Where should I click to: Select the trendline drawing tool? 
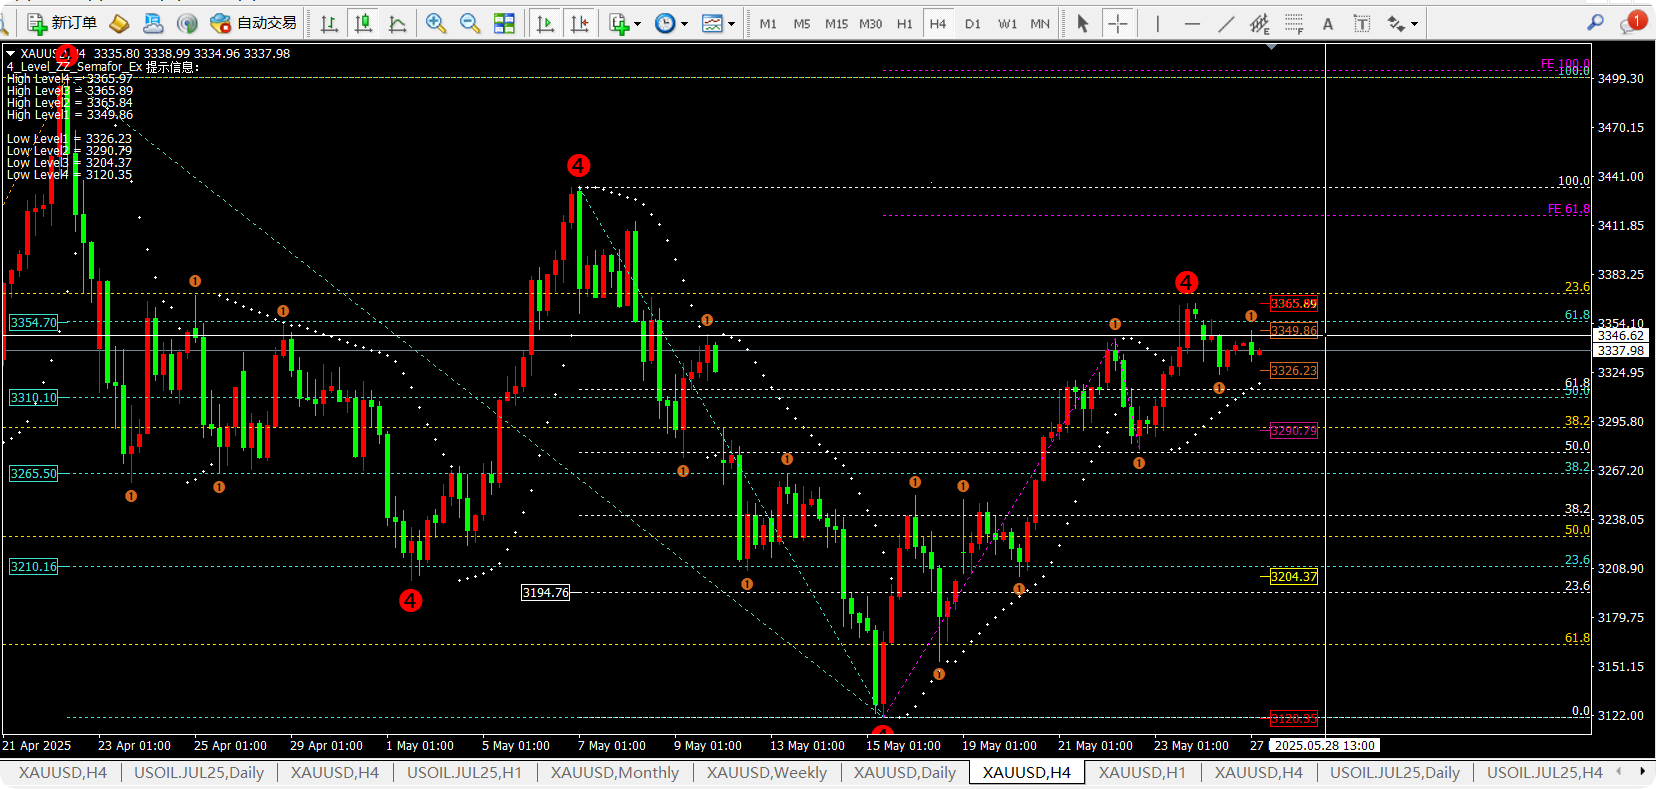tap(1226, 23)
